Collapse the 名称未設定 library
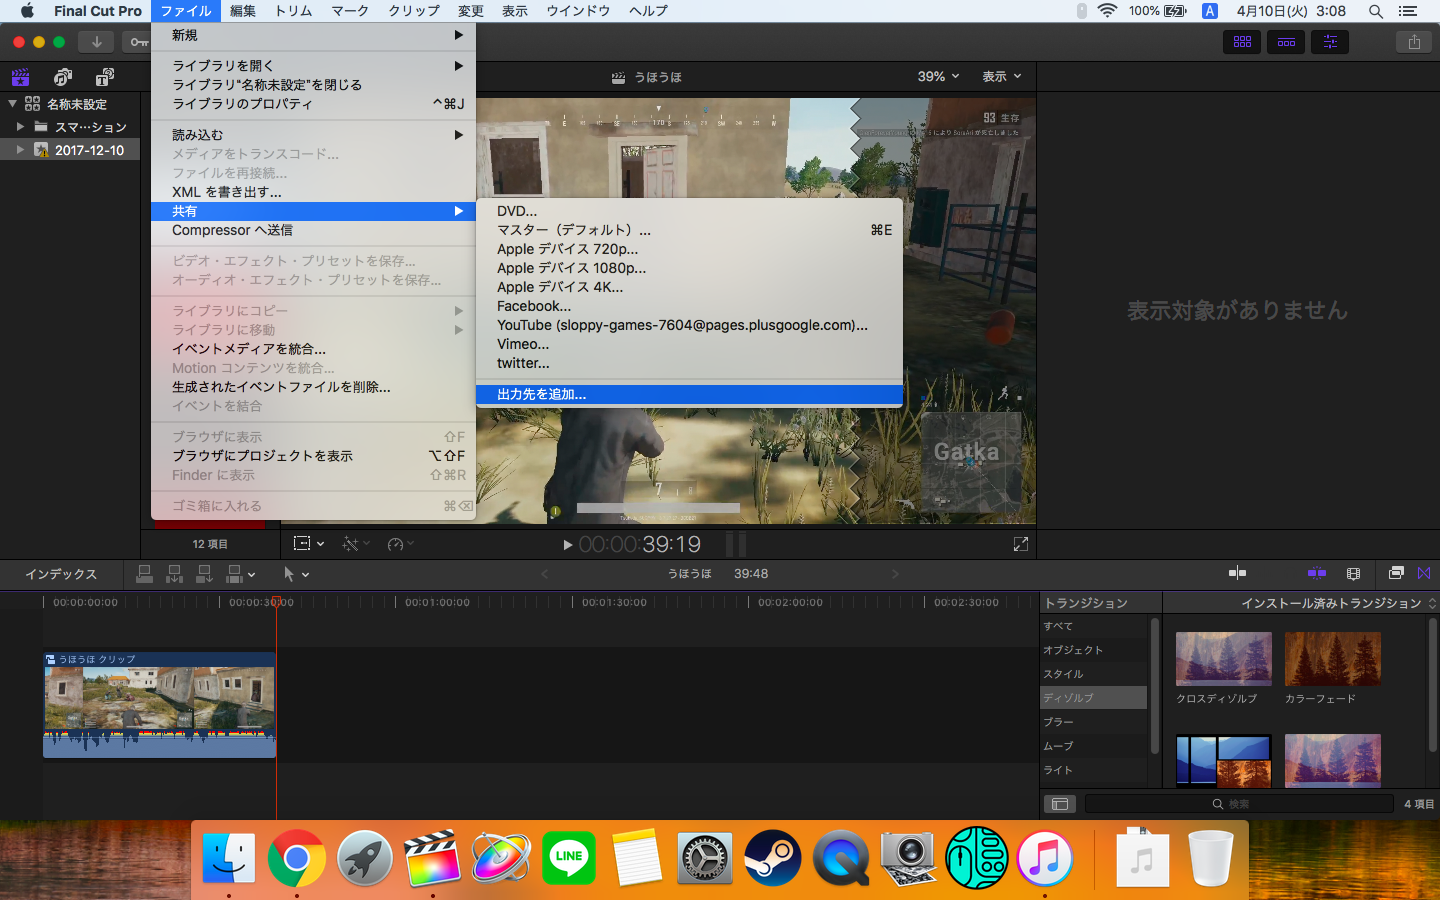Viewport: 1440px width, 900px height. click(12, 103)
